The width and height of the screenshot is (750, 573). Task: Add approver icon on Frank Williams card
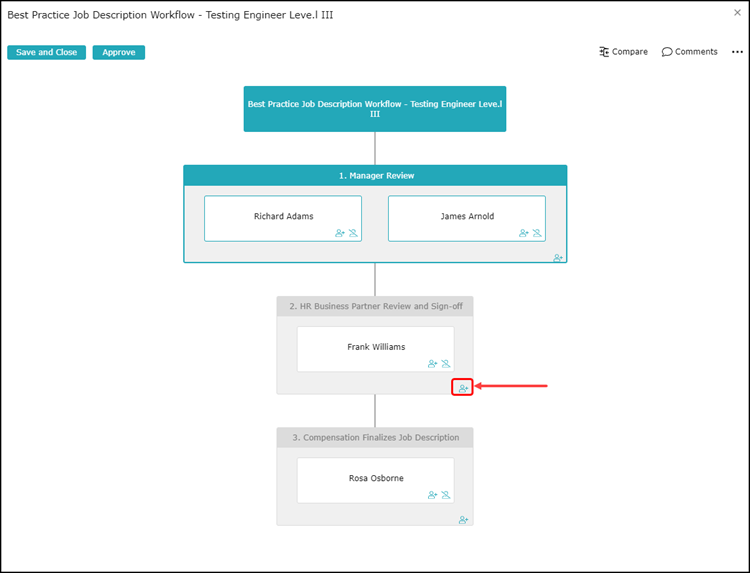coord(432,364)
